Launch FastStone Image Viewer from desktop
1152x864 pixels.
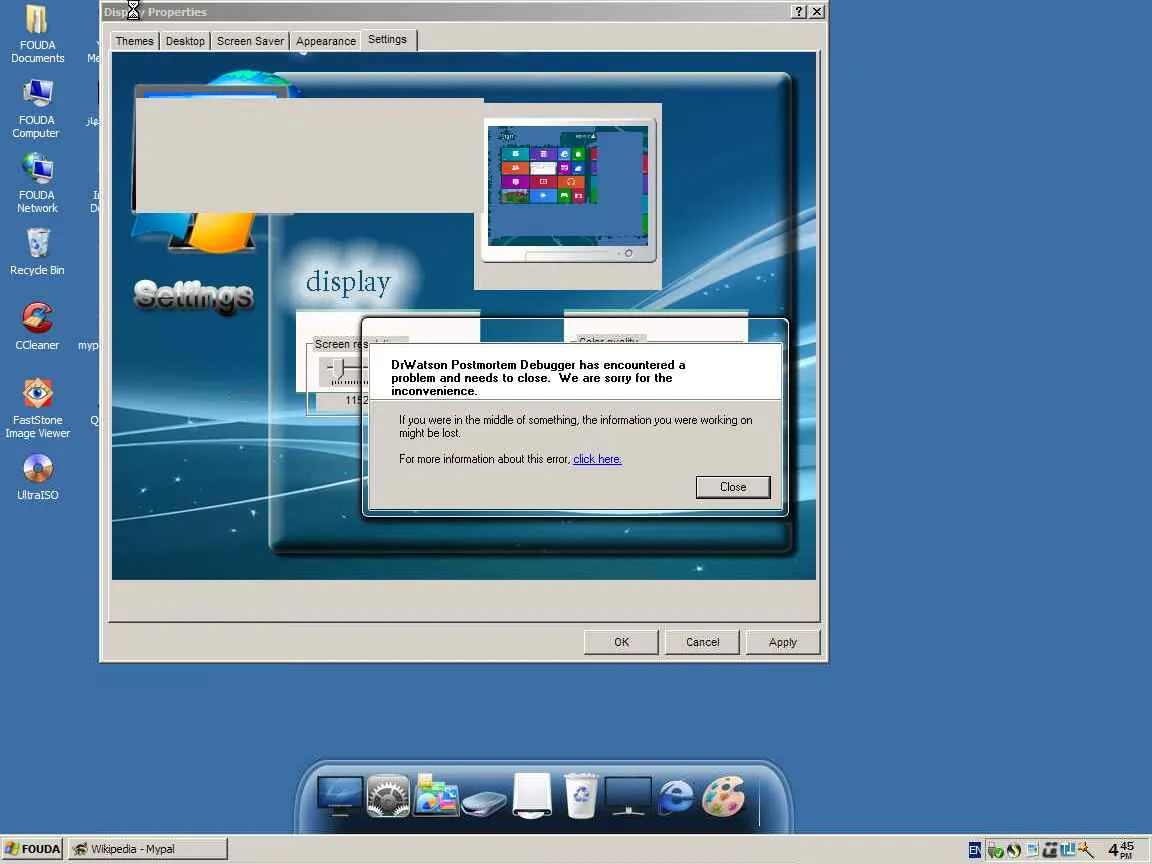37,408
